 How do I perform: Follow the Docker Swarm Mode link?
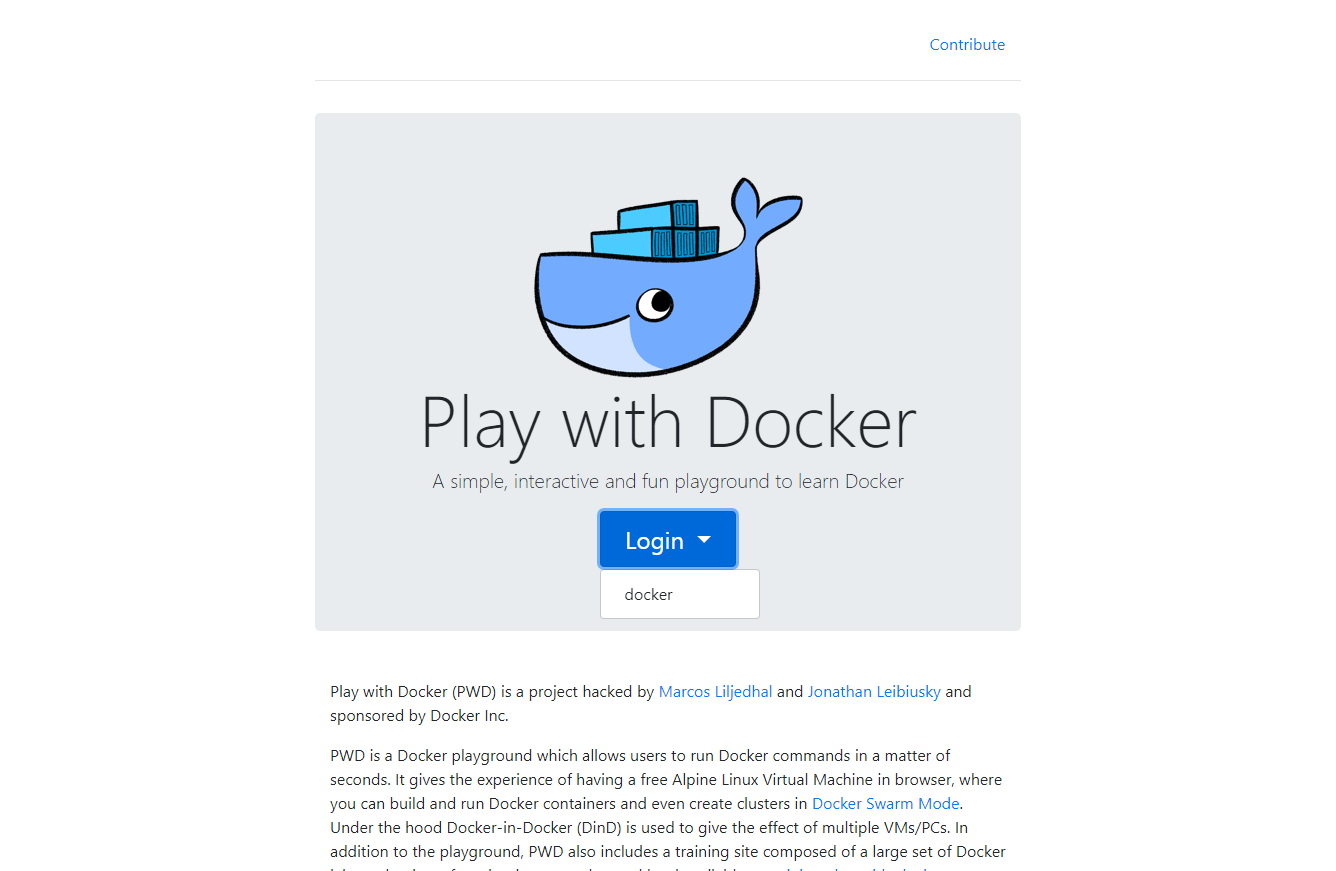click(885, 803)
